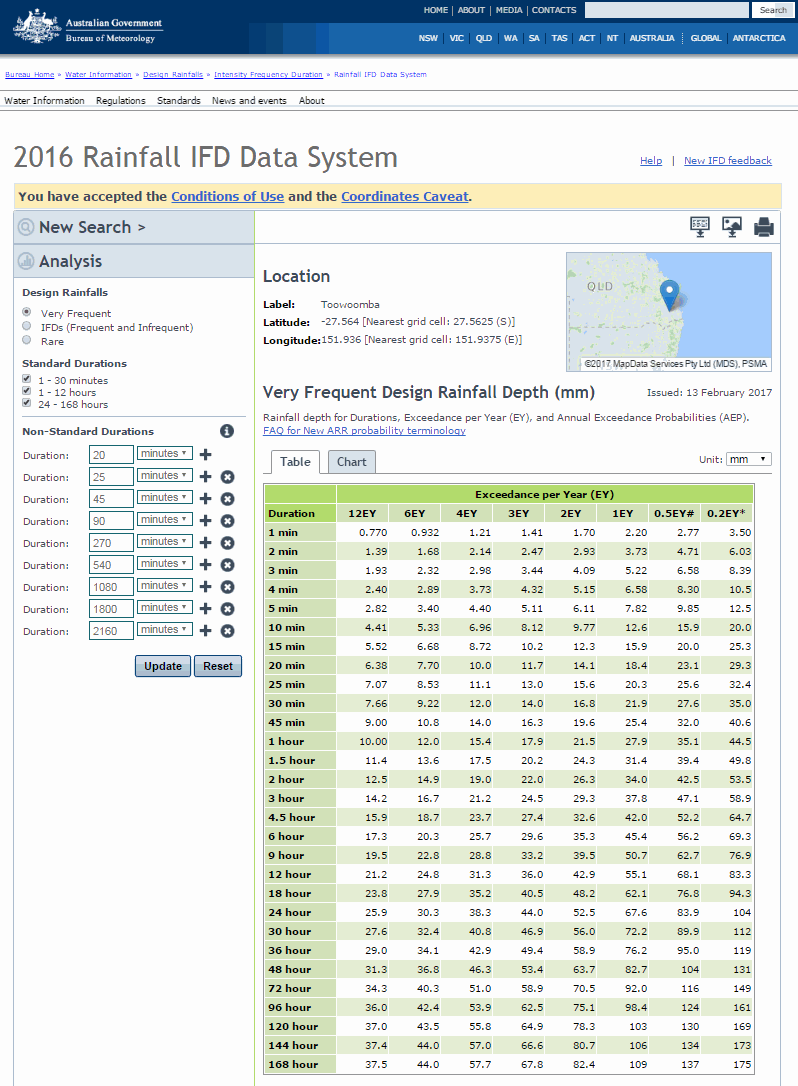Image resolution: width=798 pixels, height=1086 pixels.
Task: Click the Toowoomba map location marker
Action: coord(669,295)
